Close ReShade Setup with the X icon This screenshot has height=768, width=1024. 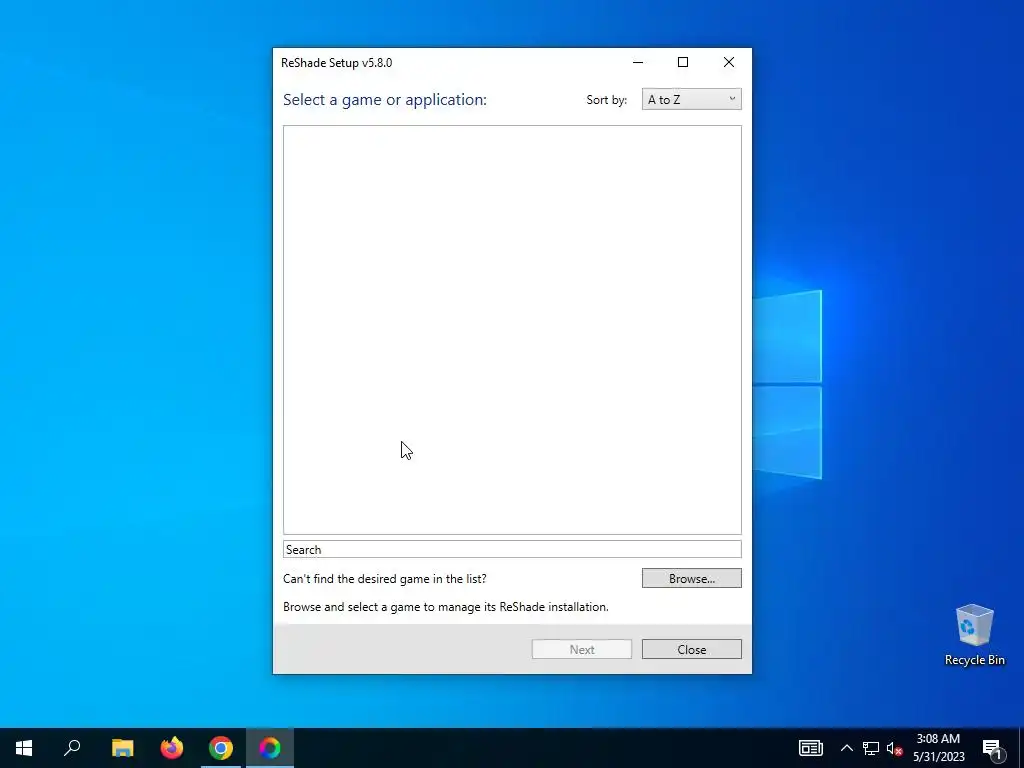729,62
